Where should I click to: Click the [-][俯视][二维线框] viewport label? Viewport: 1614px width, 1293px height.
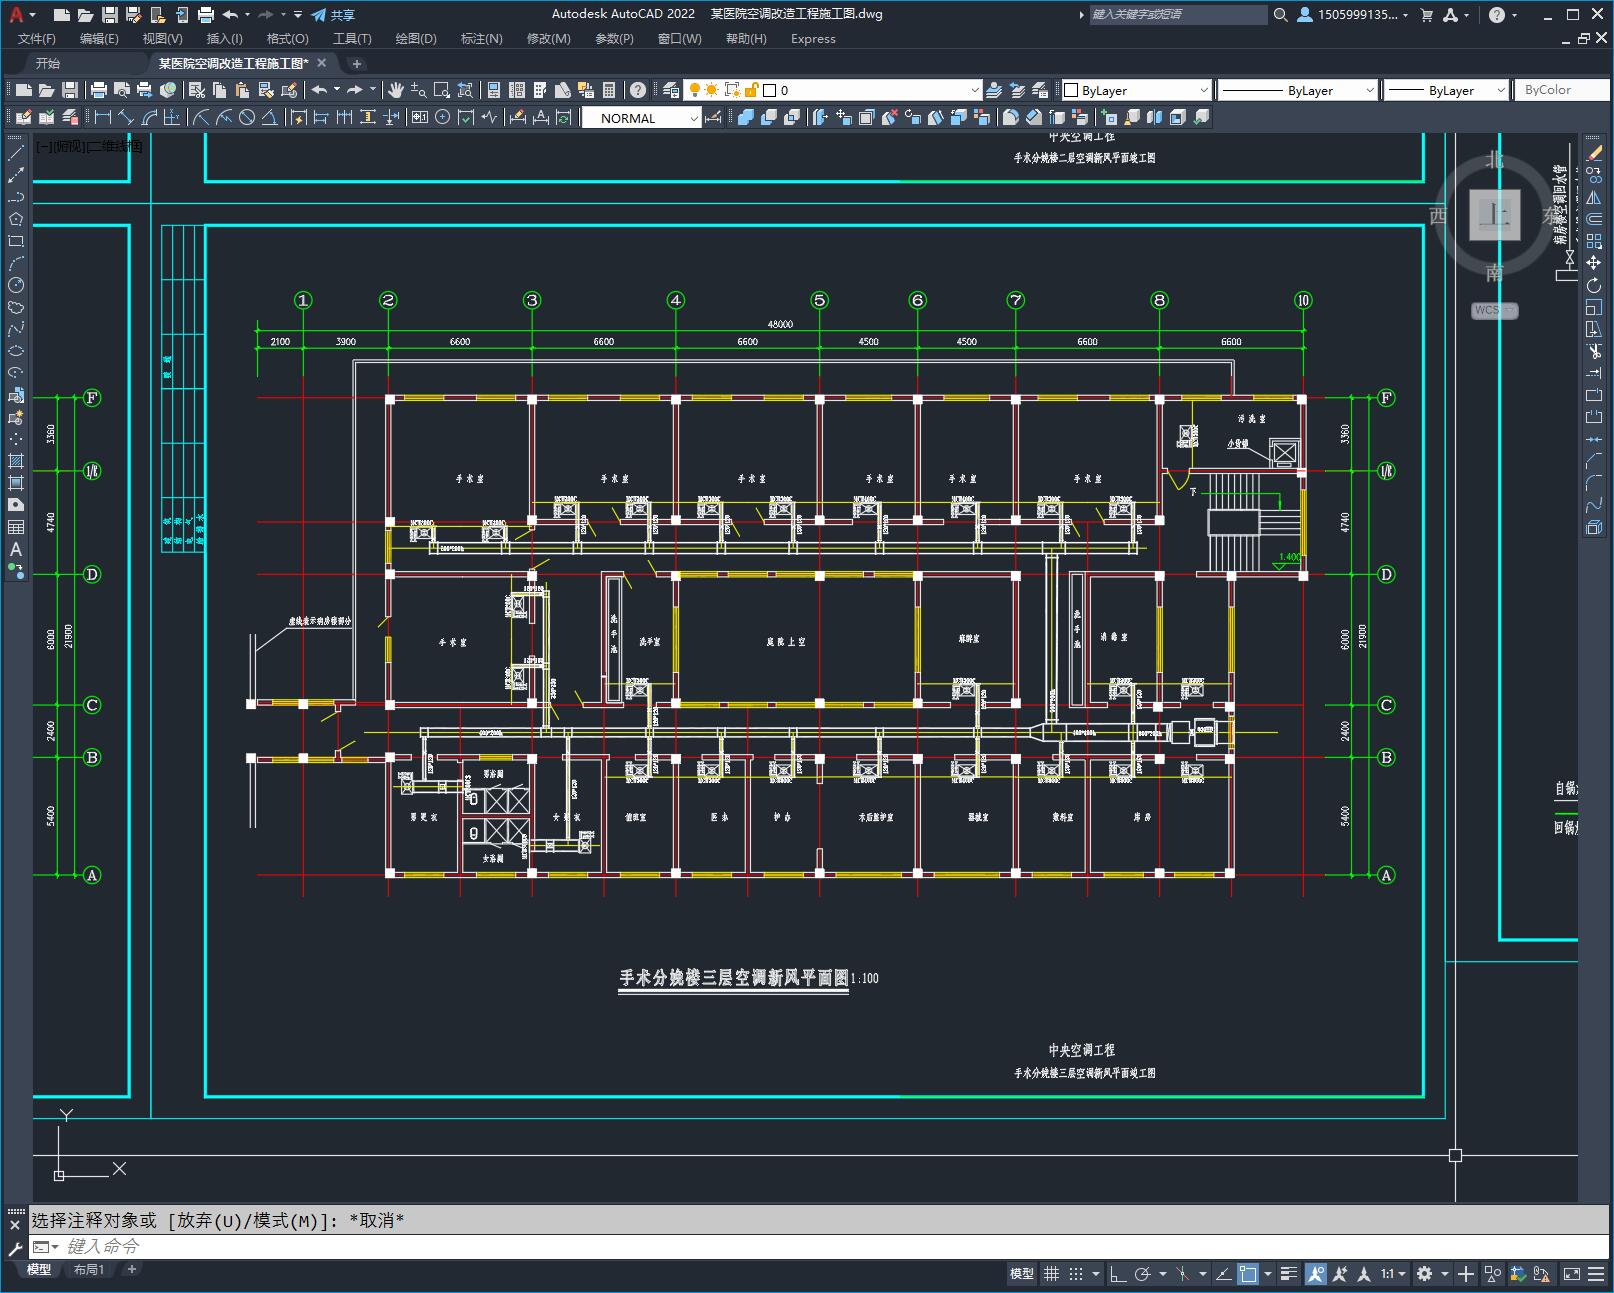pyautogui.click(x=89, y=146)
